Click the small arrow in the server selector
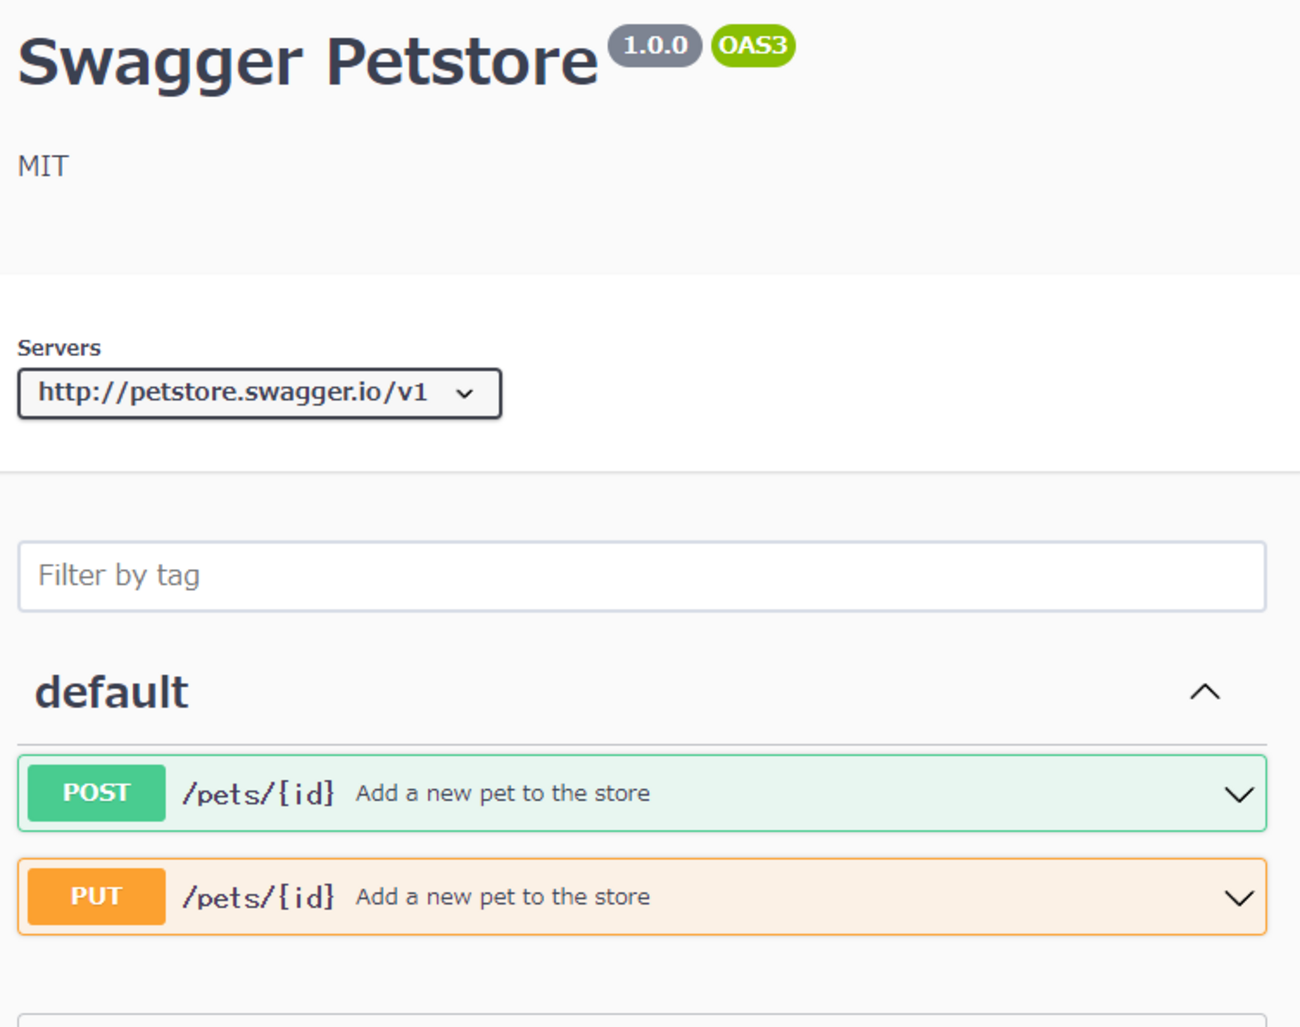Image resolution: width=1300 pixels, height=1027 pixels. 465,394
